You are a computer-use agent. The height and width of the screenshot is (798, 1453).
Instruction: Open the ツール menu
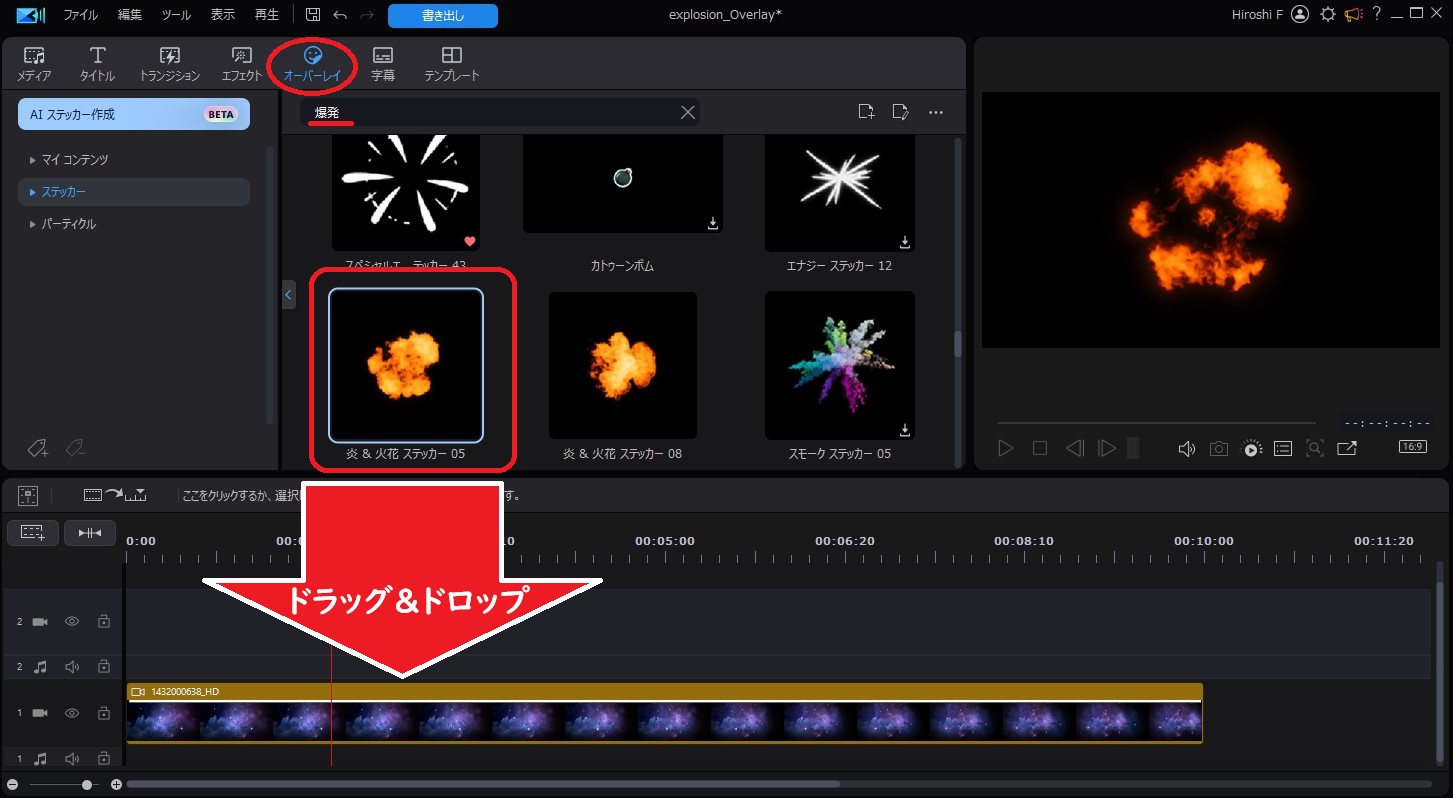tap(176, 15)
